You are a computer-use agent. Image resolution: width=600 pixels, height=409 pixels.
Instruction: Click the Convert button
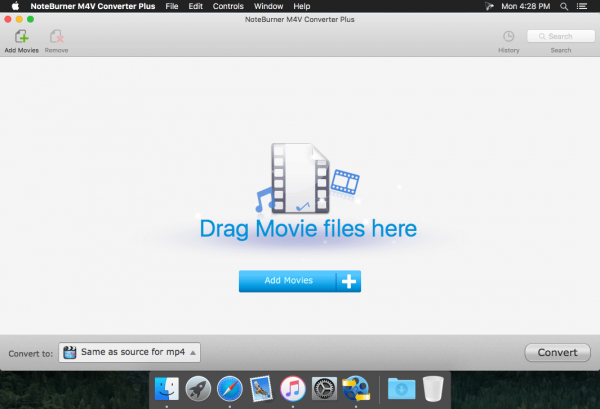point(557,352)
